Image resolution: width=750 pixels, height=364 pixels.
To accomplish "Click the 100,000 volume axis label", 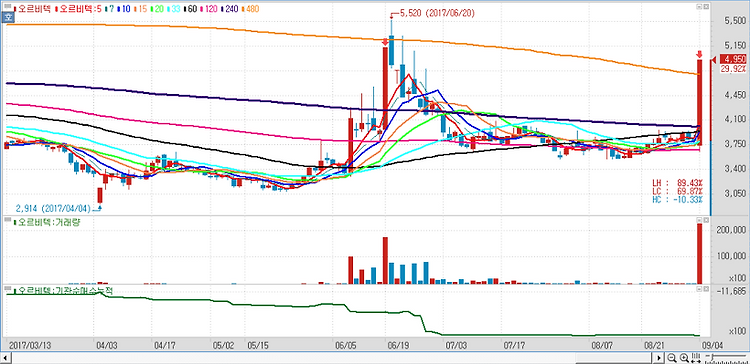I will click(732, 257).
